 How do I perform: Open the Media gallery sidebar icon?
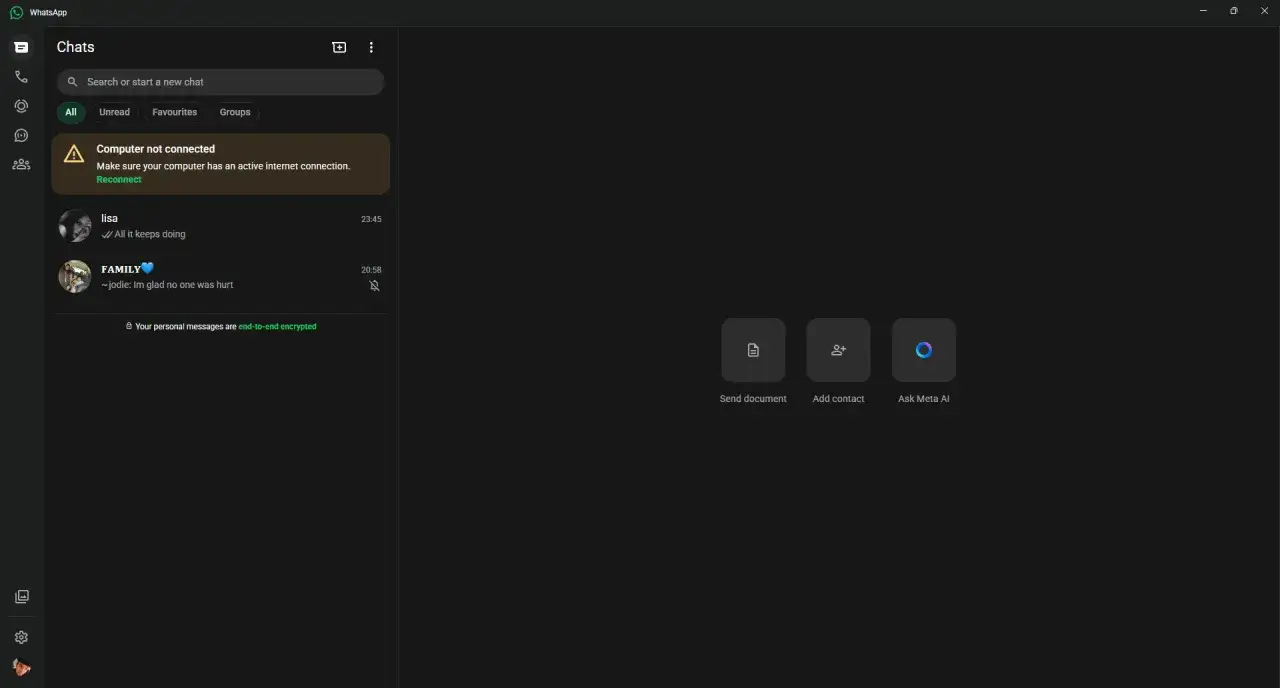tap(21, 597)
